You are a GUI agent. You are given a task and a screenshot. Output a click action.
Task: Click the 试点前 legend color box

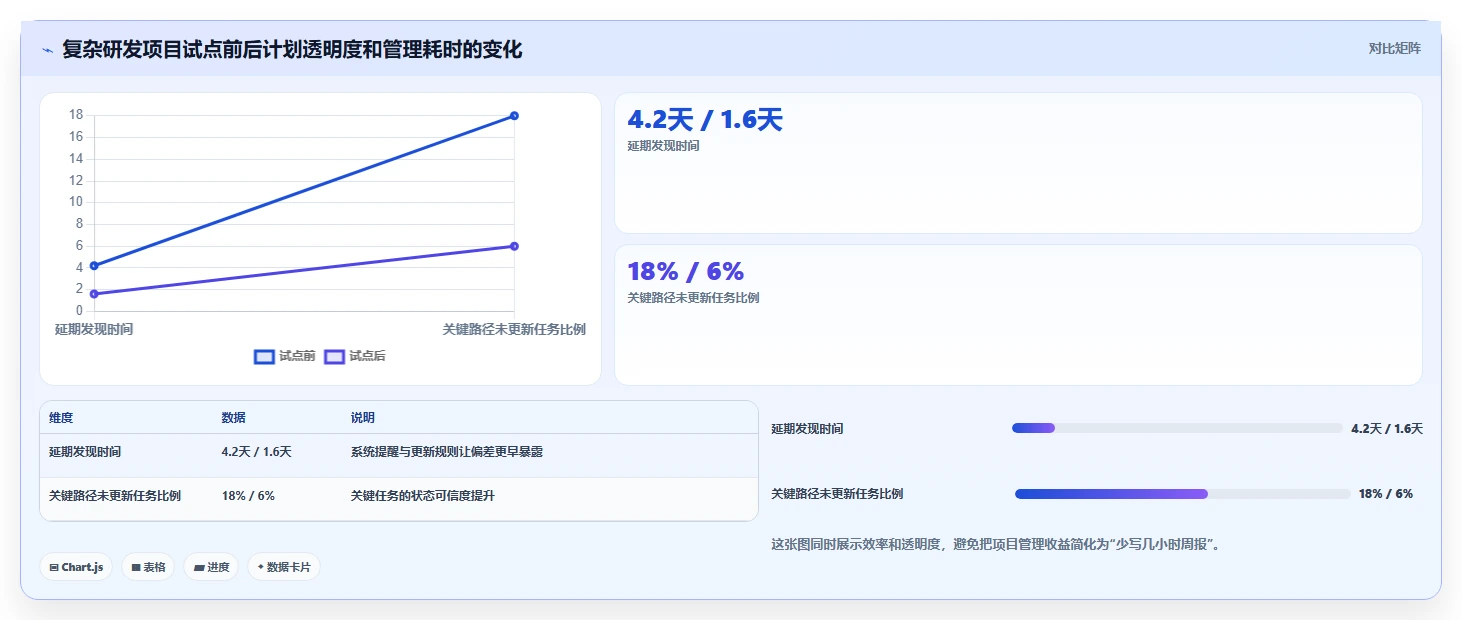coord(264,356)
